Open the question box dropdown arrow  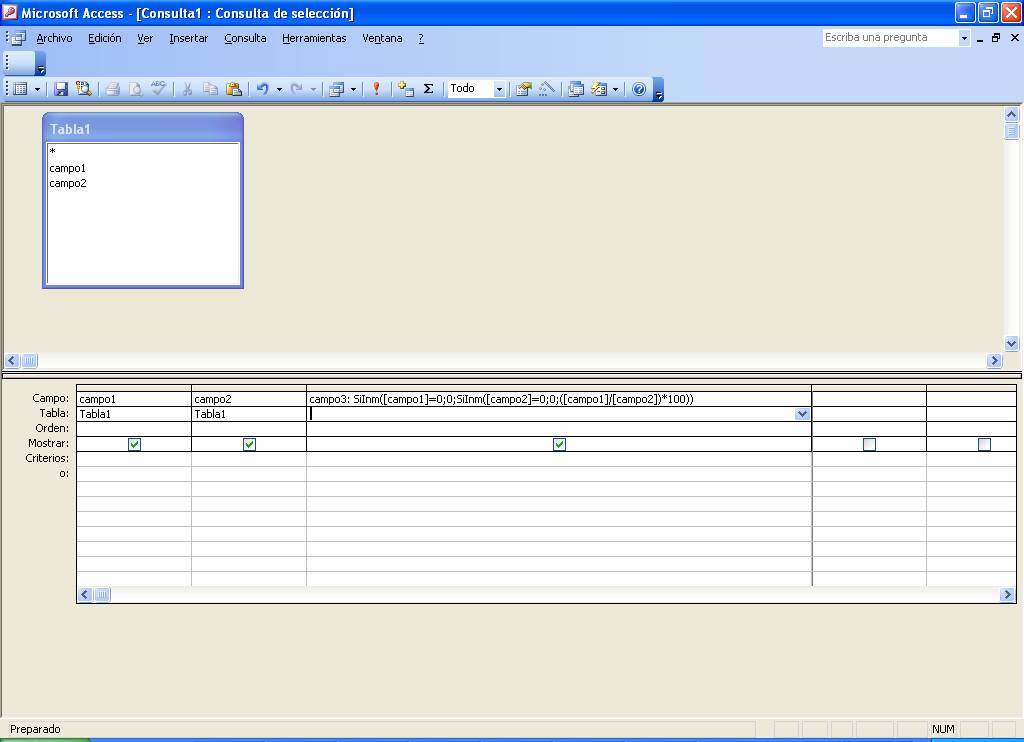click(964, 38)
